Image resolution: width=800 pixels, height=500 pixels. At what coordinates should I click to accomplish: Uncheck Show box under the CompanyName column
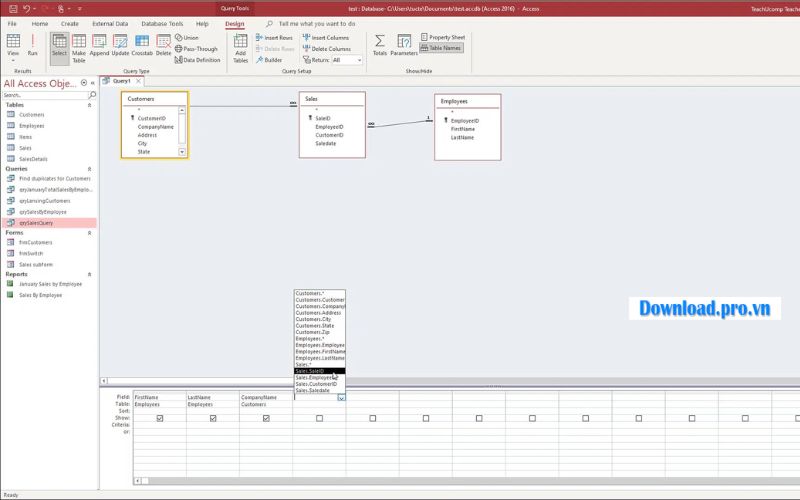point(266,418)
